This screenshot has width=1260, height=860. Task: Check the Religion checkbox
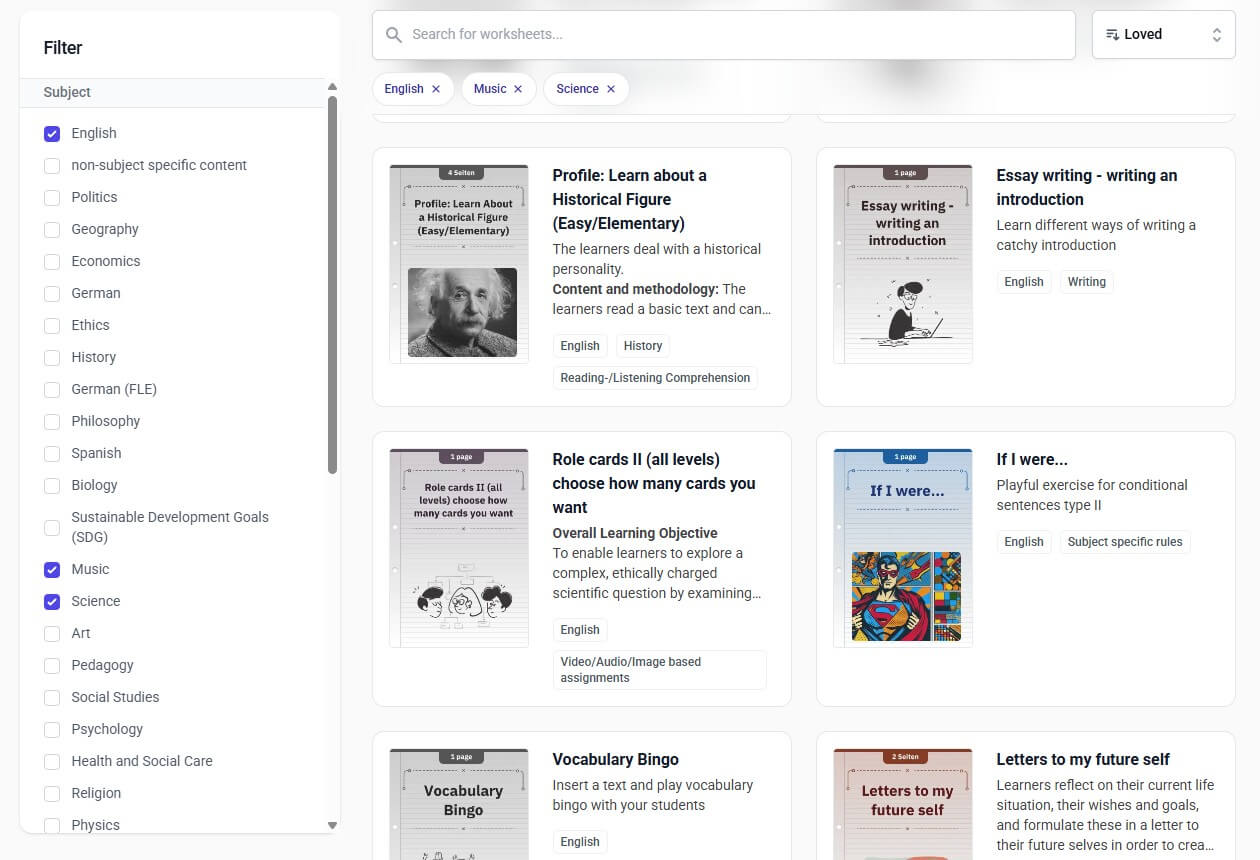click(52, 793)
